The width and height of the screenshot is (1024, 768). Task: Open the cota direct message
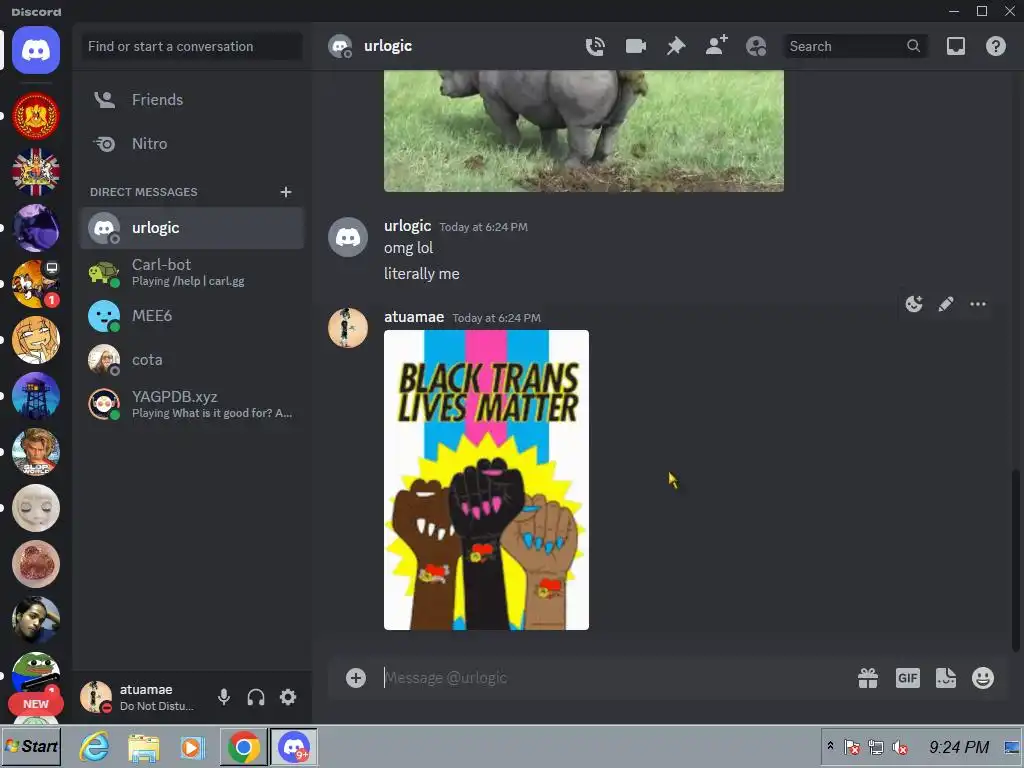192,360
